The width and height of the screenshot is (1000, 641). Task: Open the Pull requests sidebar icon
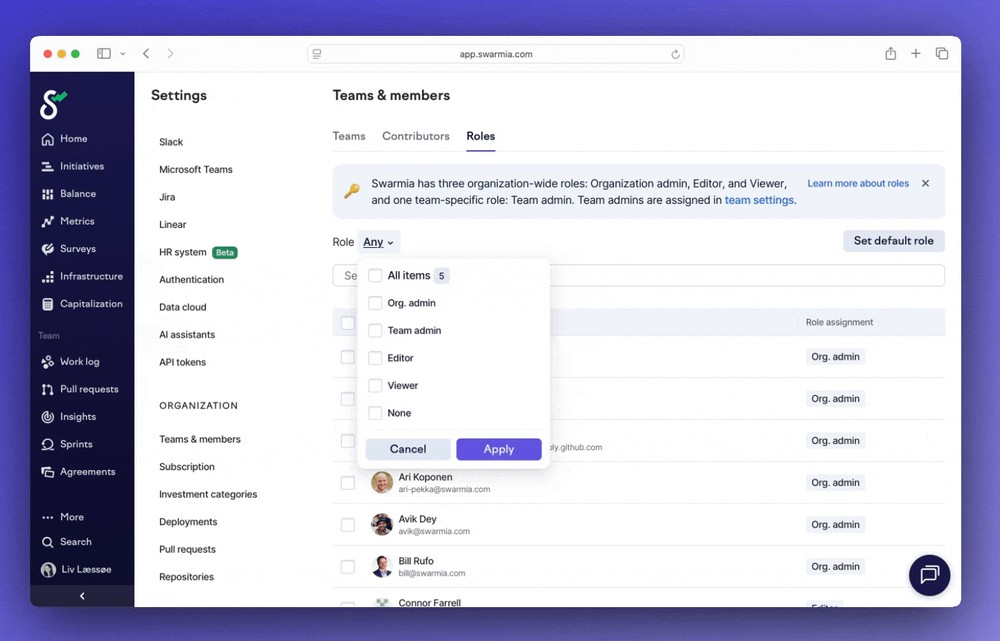click(x=48, y=390)
